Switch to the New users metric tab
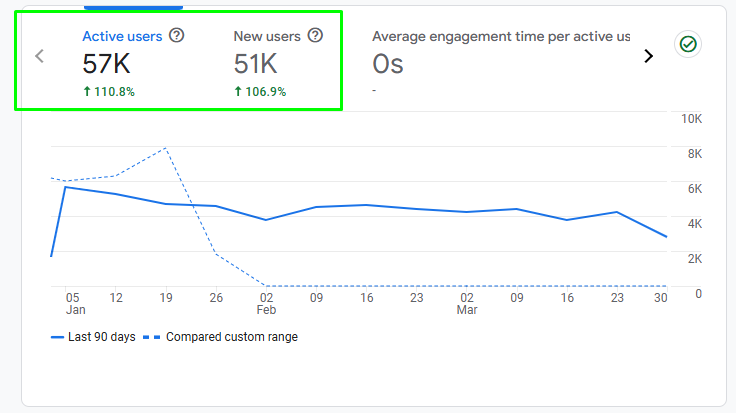The height and width of the screenshot is (413, 736). [268, 37]
